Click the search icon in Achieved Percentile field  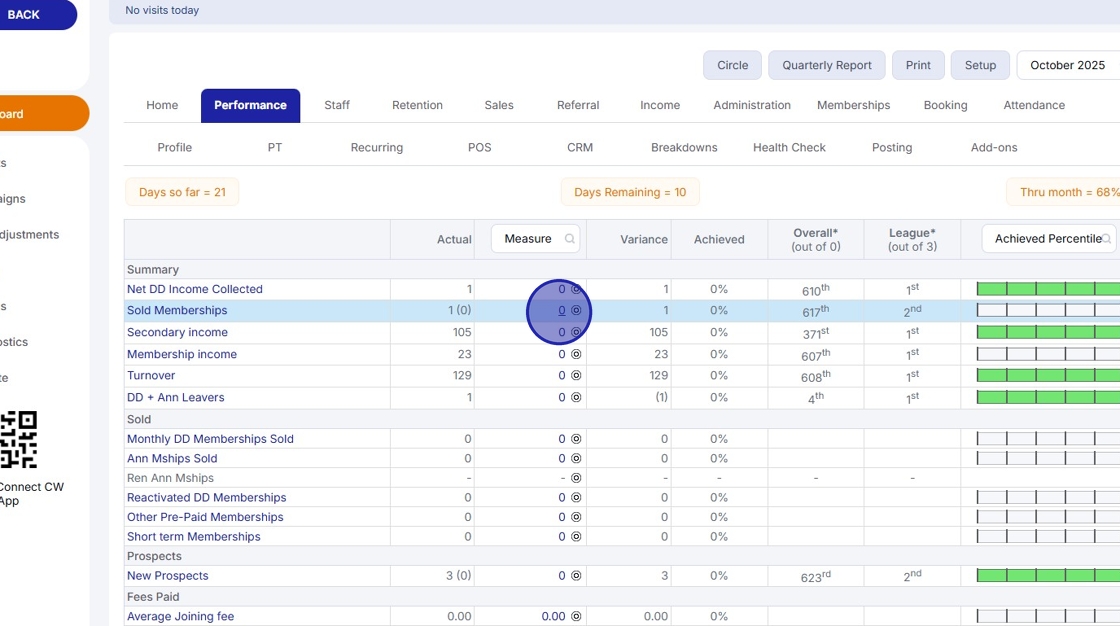point(1106,239)
